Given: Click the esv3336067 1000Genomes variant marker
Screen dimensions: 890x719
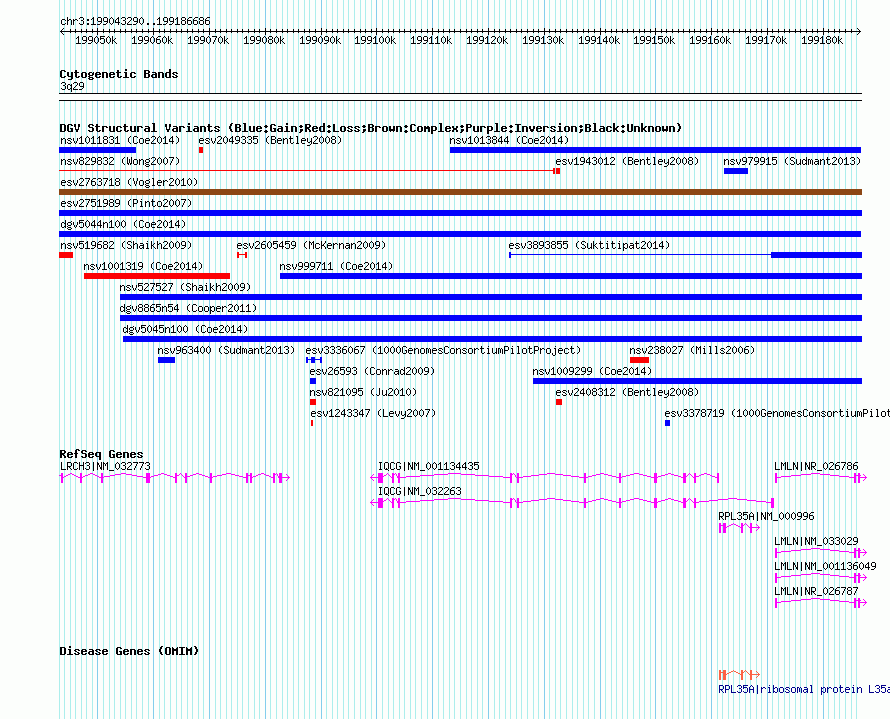Looking at the screenshot, I should click(314, 360).
